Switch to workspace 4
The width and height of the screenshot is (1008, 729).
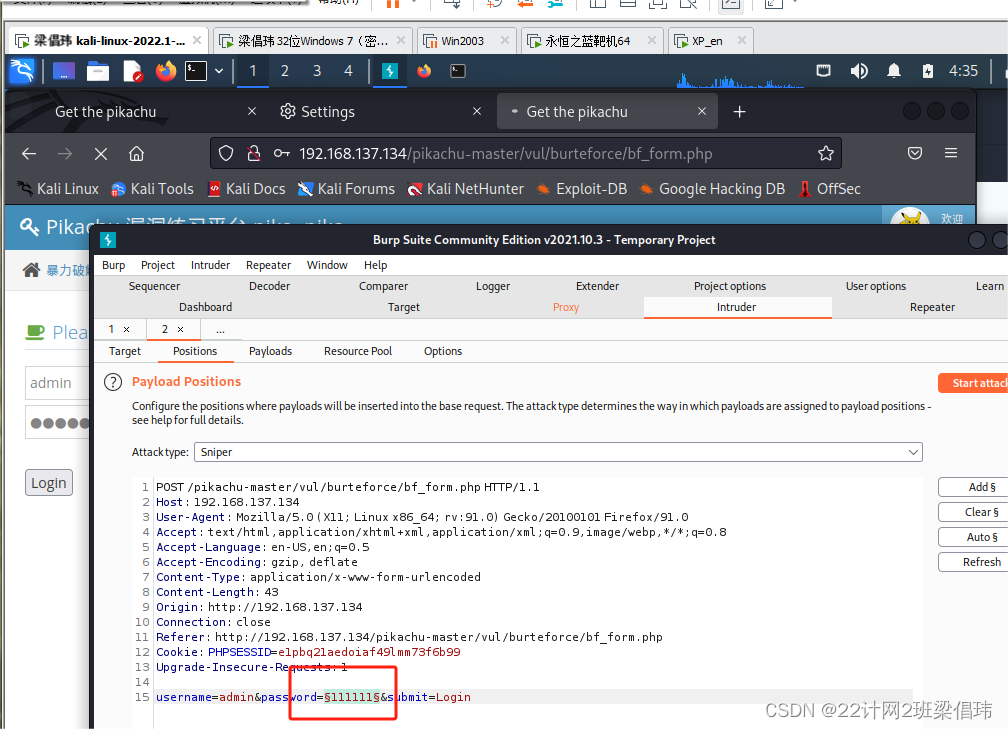[x=348, y=71]
